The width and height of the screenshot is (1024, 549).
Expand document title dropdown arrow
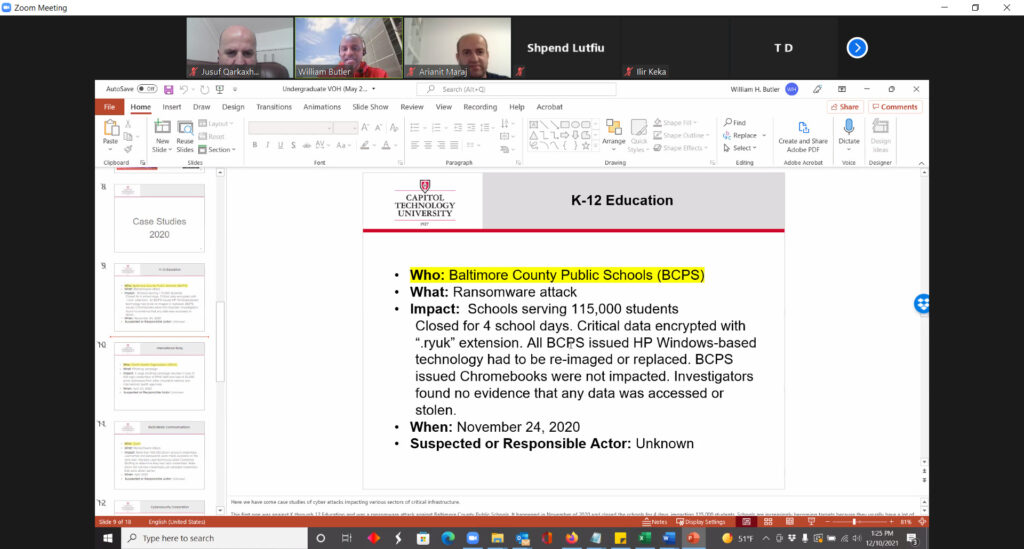(374, 89)
